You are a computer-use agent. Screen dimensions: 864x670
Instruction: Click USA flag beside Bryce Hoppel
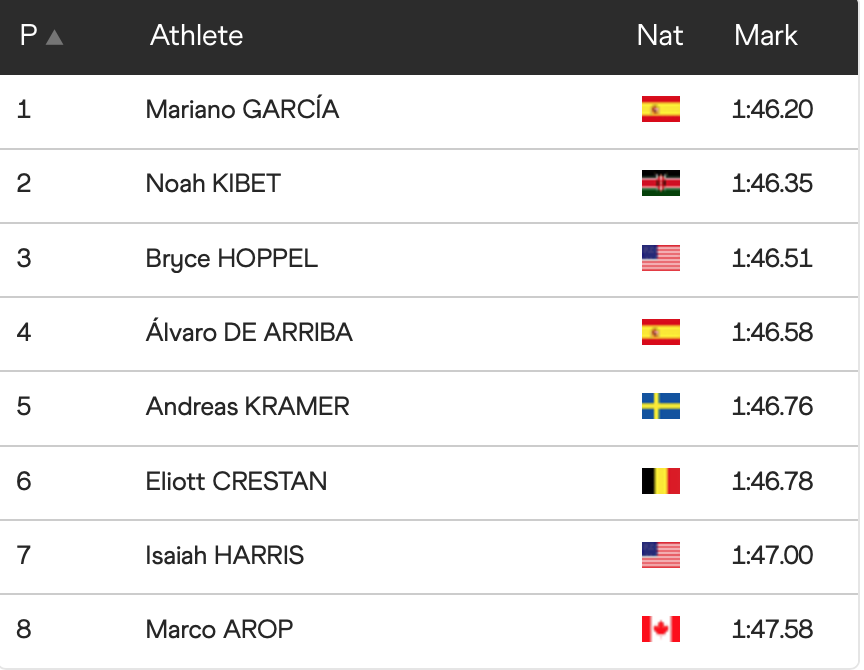(660, 258)
